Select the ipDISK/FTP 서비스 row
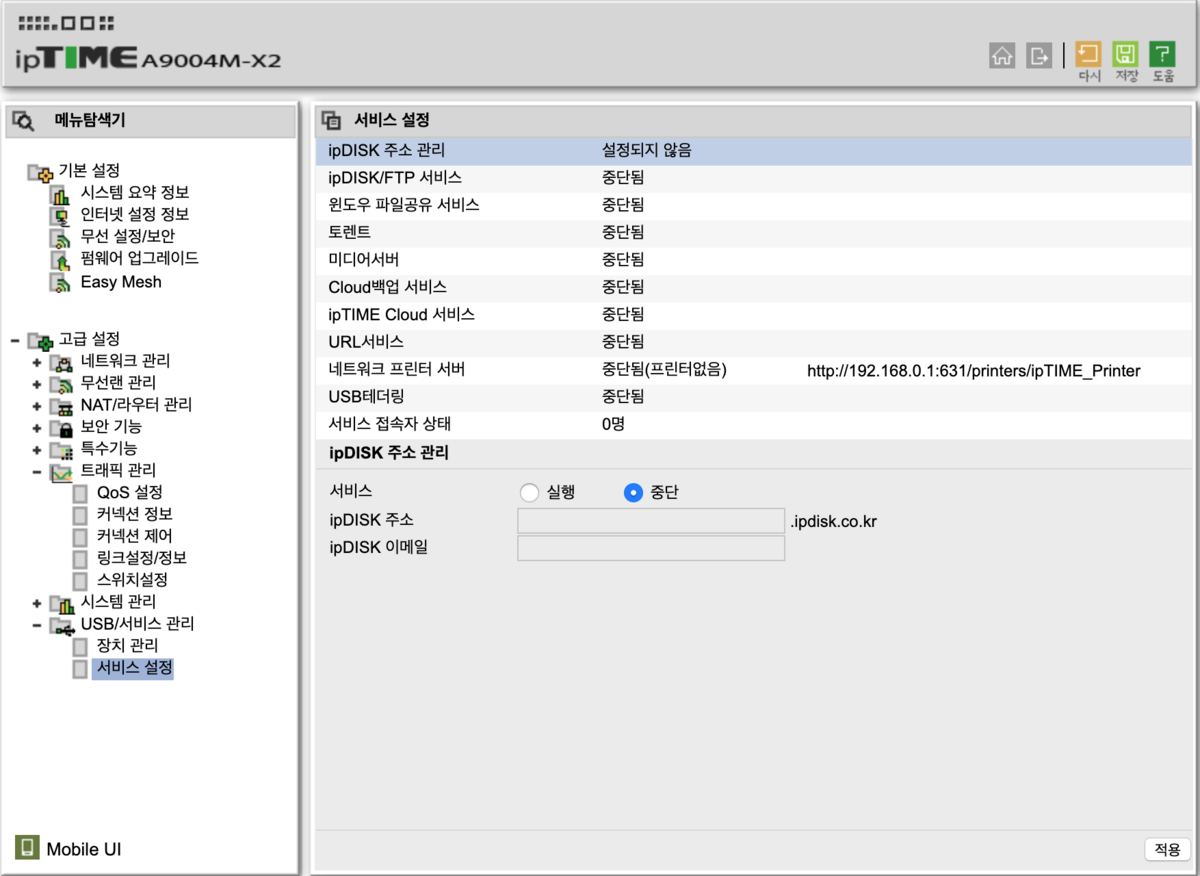The width and height of the screenshot is (1200, 876). tap(754, 178)
